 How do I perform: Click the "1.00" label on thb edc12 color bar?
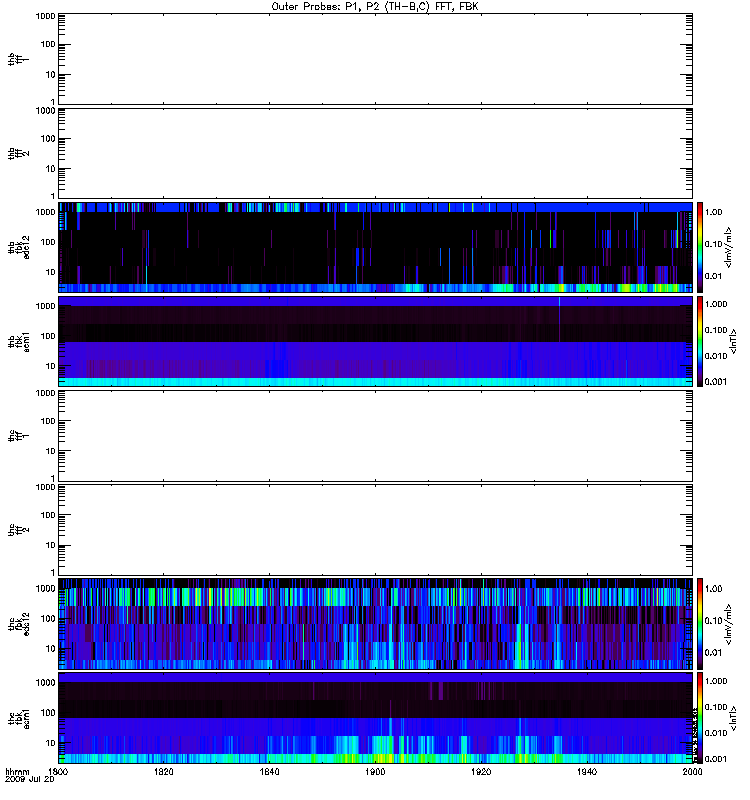[713, 212]
